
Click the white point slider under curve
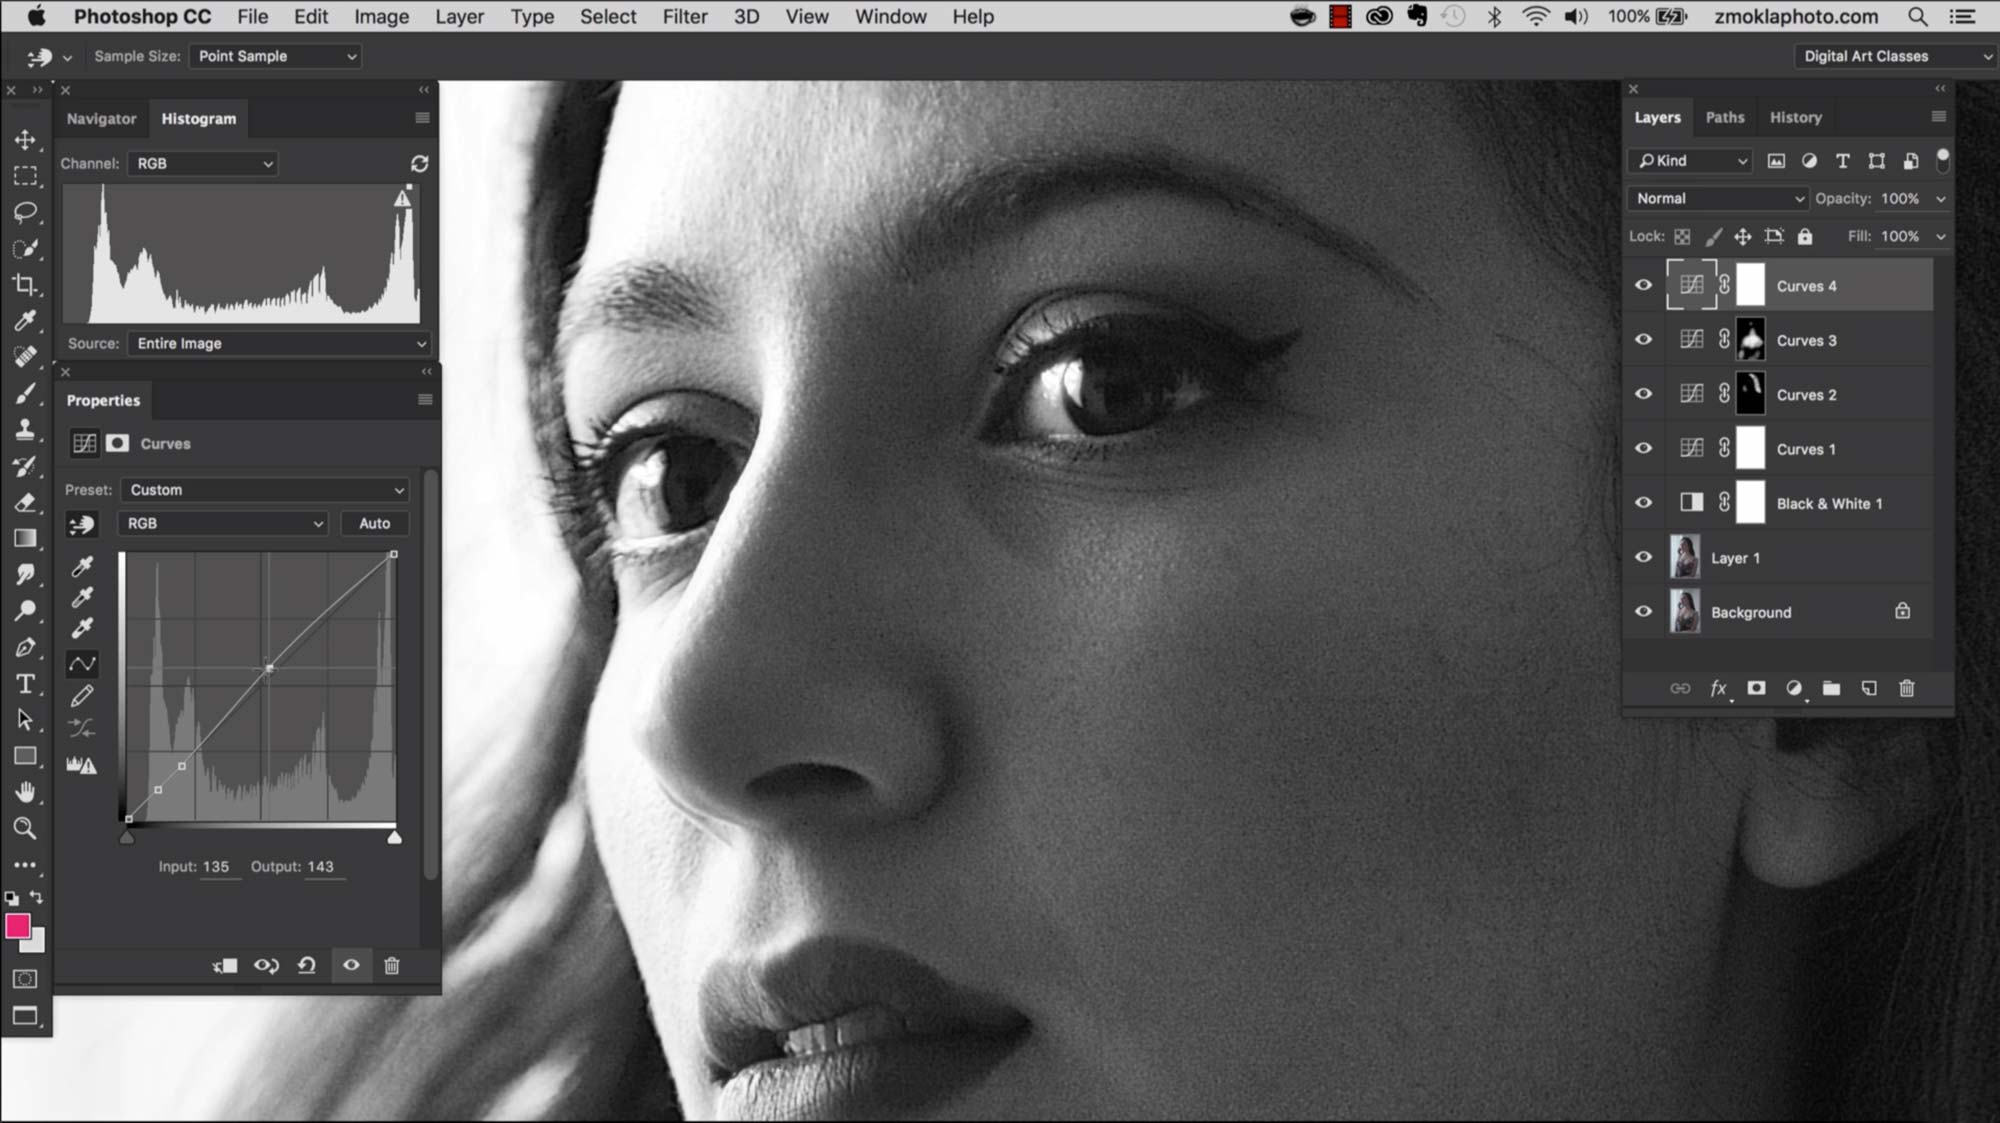pos(395,837)
